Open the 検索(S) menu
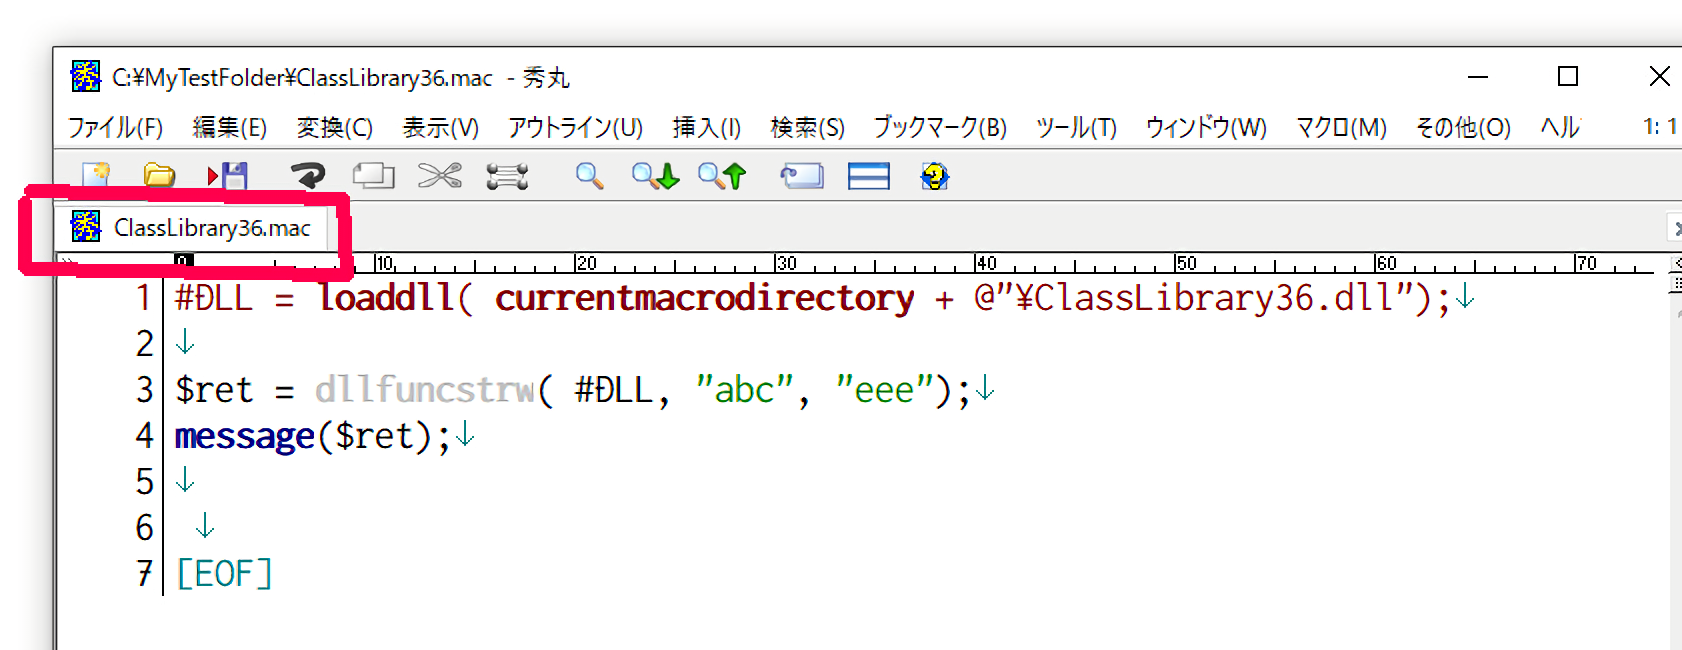Image resolution: width=1682 pixels, height=650 pixels. point(807,128)
